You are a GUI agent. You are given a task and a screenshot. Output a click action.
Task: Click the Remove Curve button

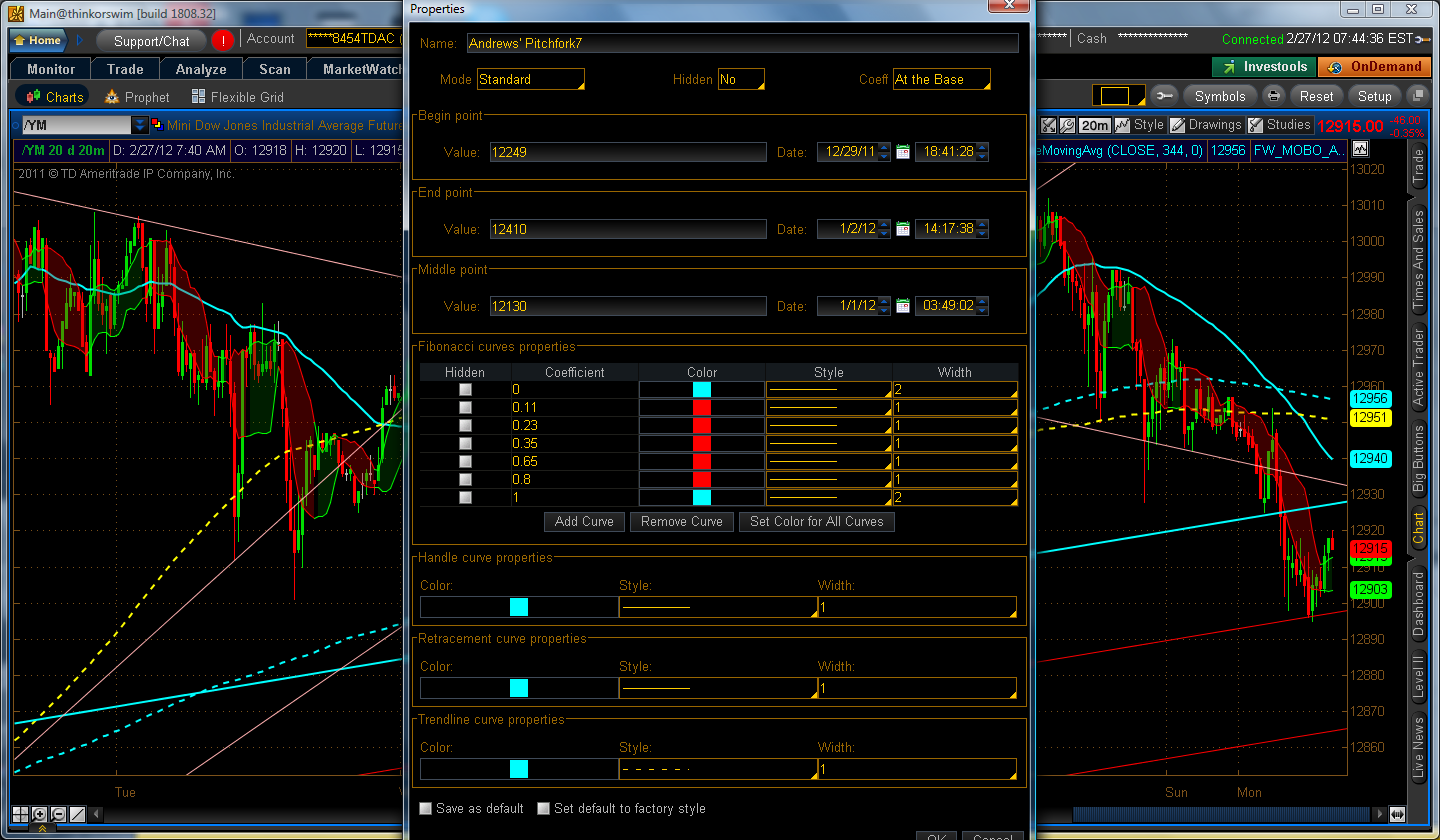pos(681,522)
